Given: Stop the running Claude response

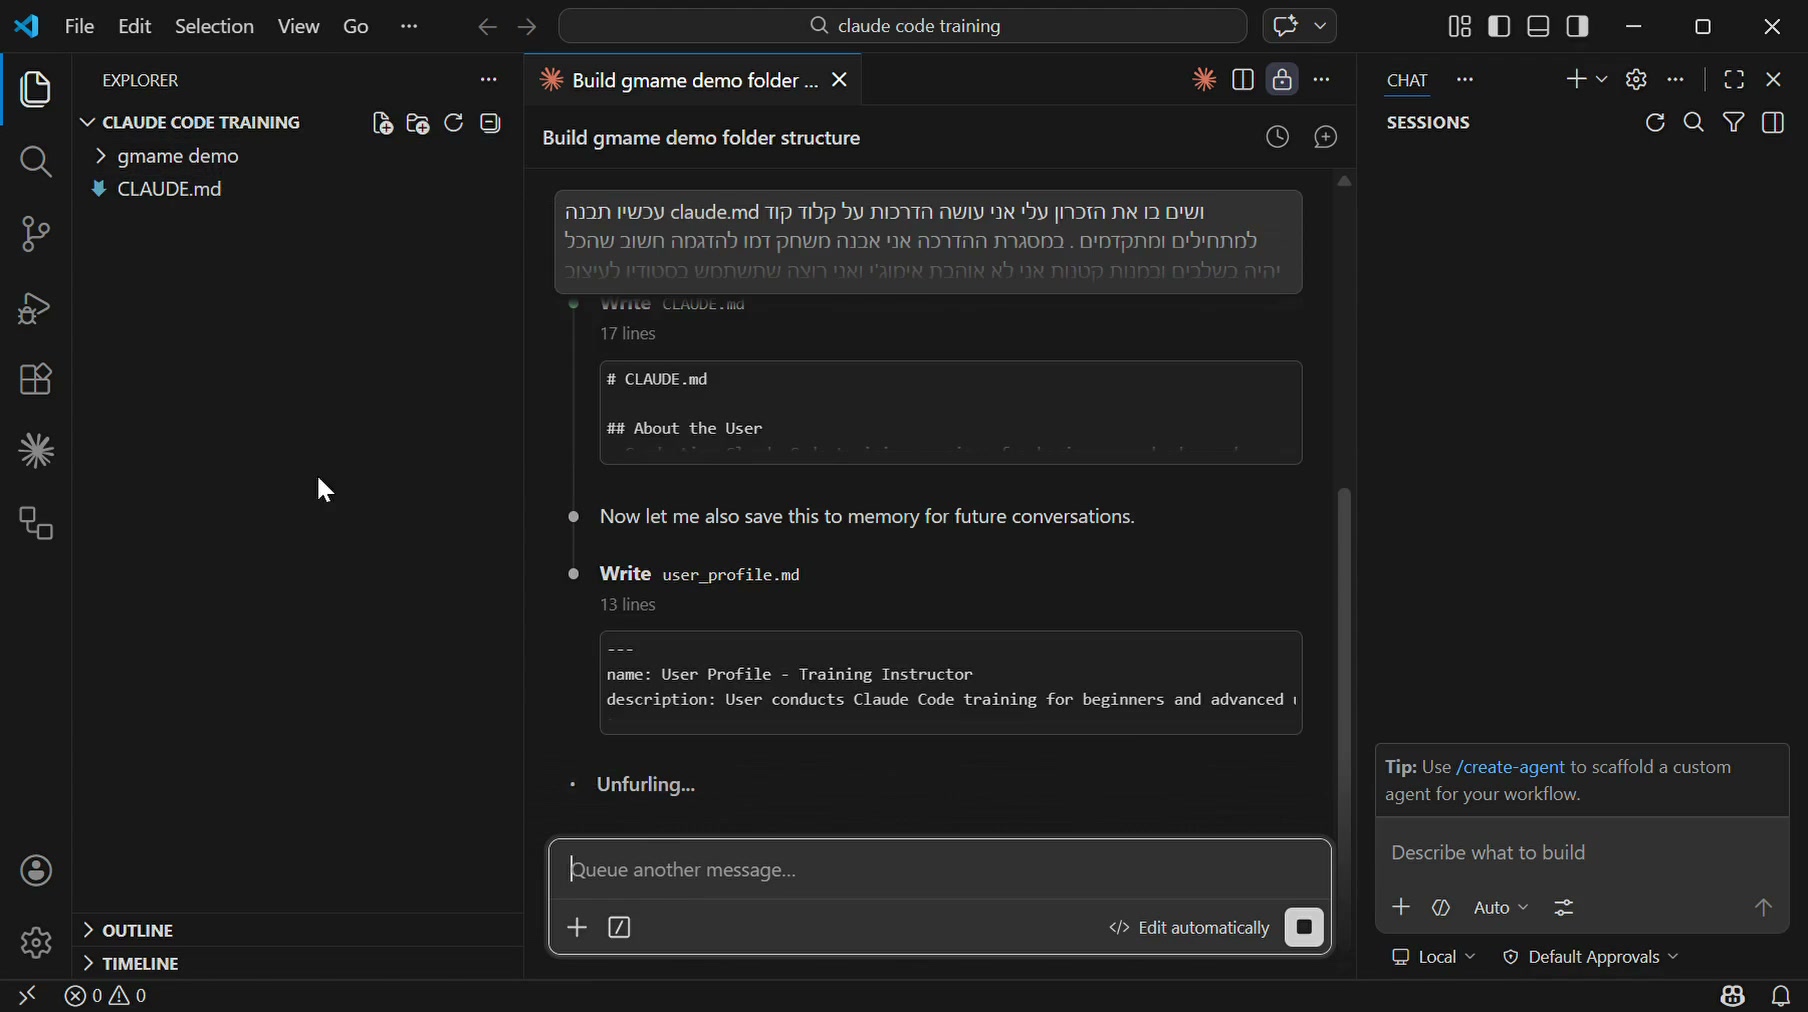Looking at the screenshot, I should [1304, 927].
